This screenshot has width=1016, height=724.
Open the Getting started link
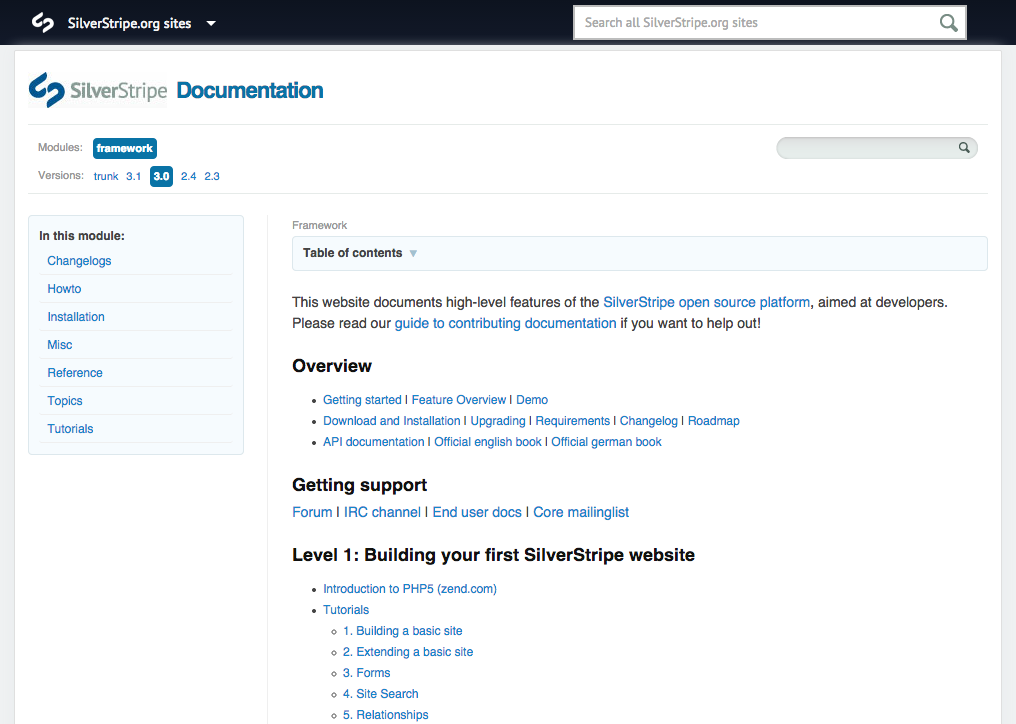[x=362, y=399]
